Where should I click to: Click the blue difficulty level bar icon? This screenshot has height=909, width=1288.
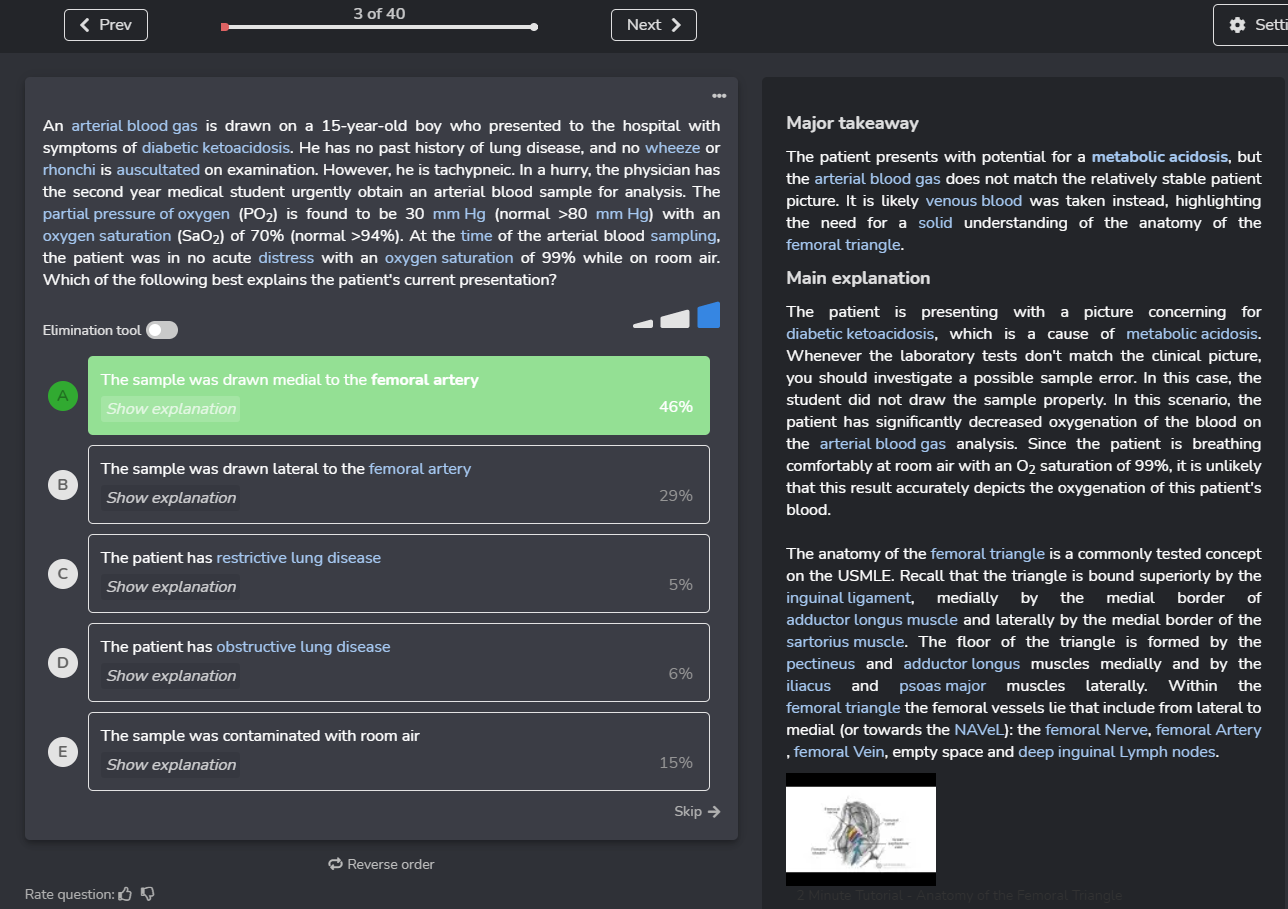(708, 315)
